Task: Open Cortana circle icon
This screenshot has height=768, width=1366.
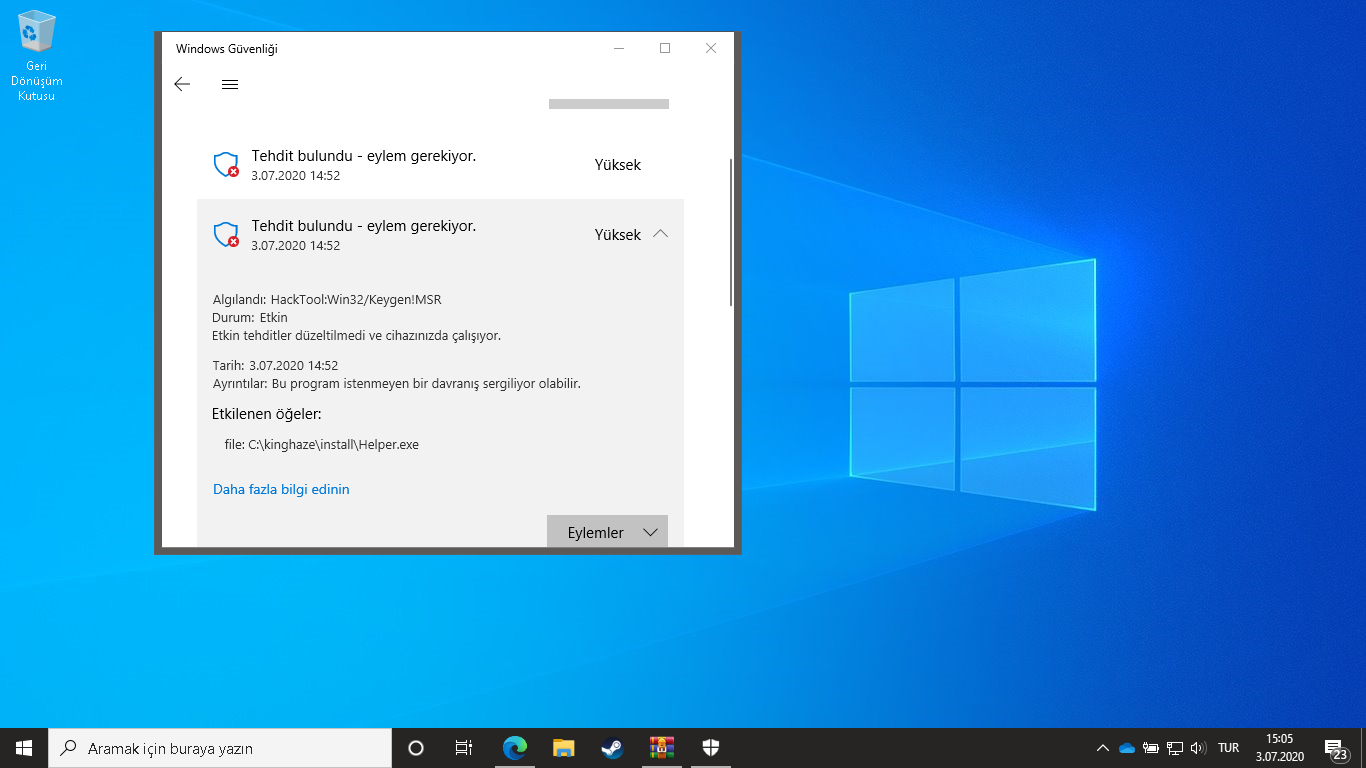Action: click(x=416, y=747)
